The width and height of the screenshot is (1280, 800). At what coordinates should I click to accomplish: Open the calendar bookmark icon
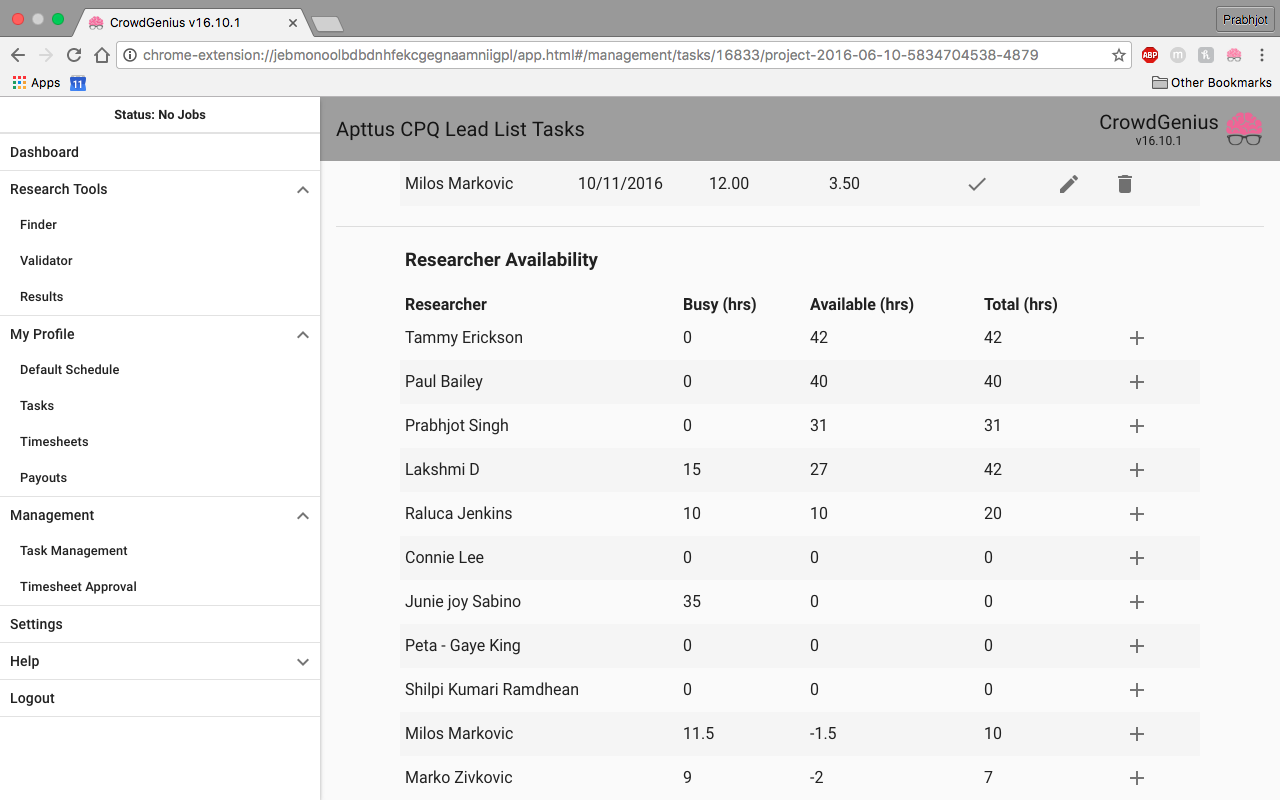point(78,83)
